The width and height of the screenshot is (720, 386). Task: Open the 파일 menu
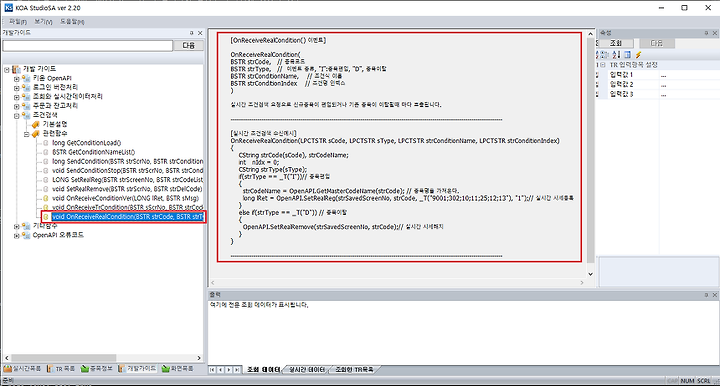(x=18, y=22)
